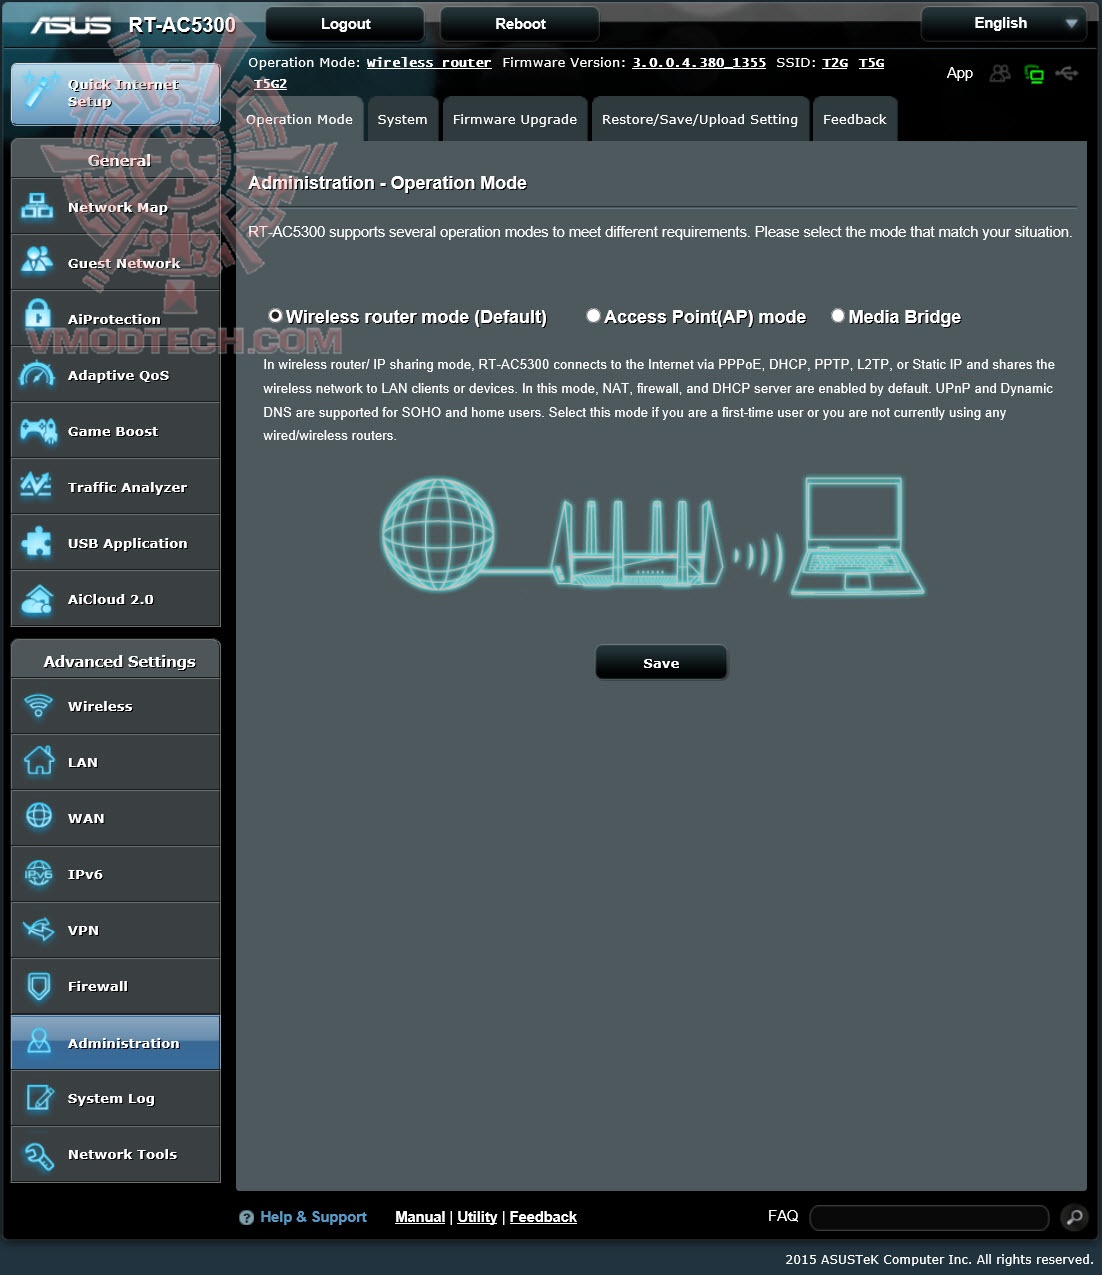The width and height of the screenshot is (1102, 1275).
Task: Click the Traffic Analyzer chart icon
Action: pyautogui.click(x=36, y=485)
